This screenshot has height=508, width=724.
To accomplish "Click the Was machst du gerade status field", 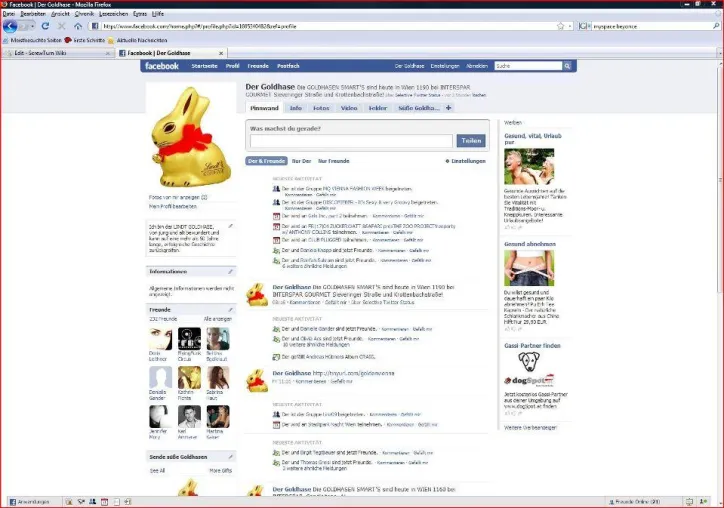I will coord(351,141).
